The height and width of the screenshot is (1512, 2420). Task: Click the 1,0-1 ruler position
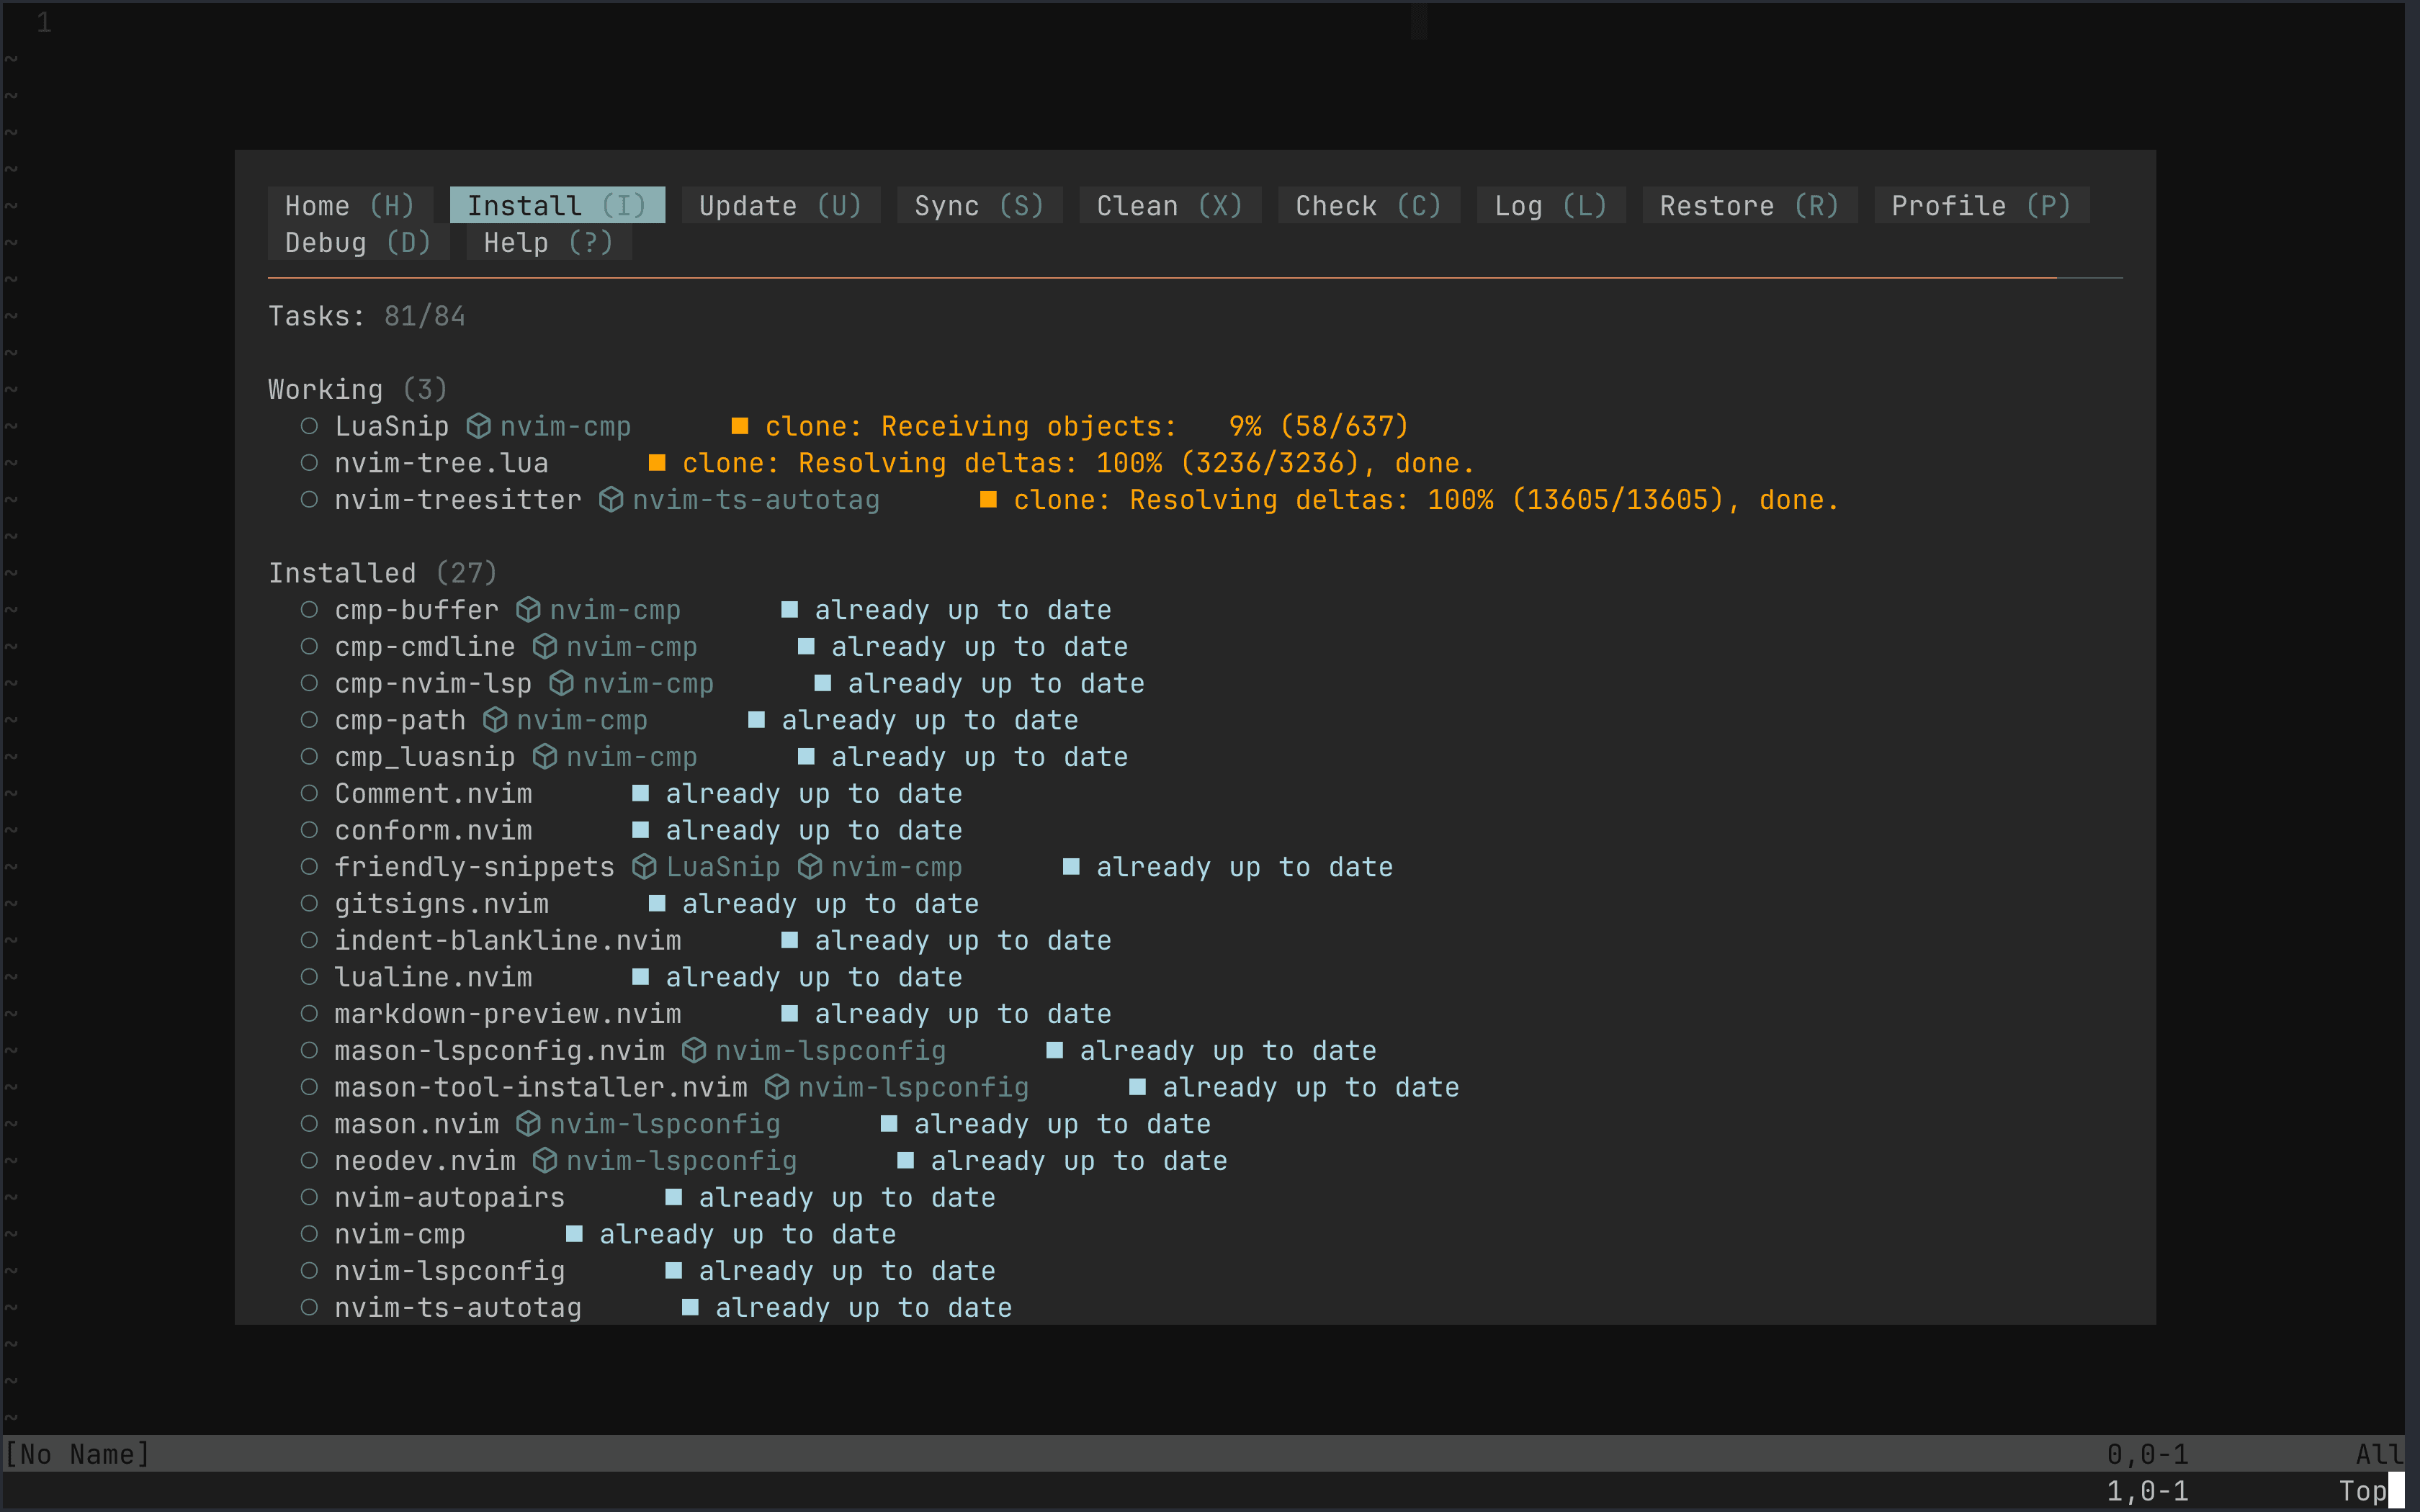(x=2147, y=1492)
